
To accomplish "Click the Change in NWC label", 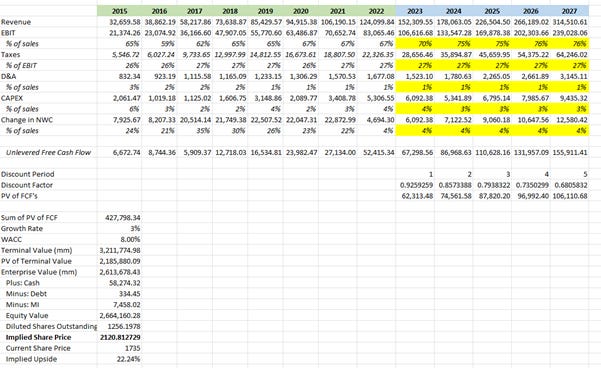I will [27, 120].
